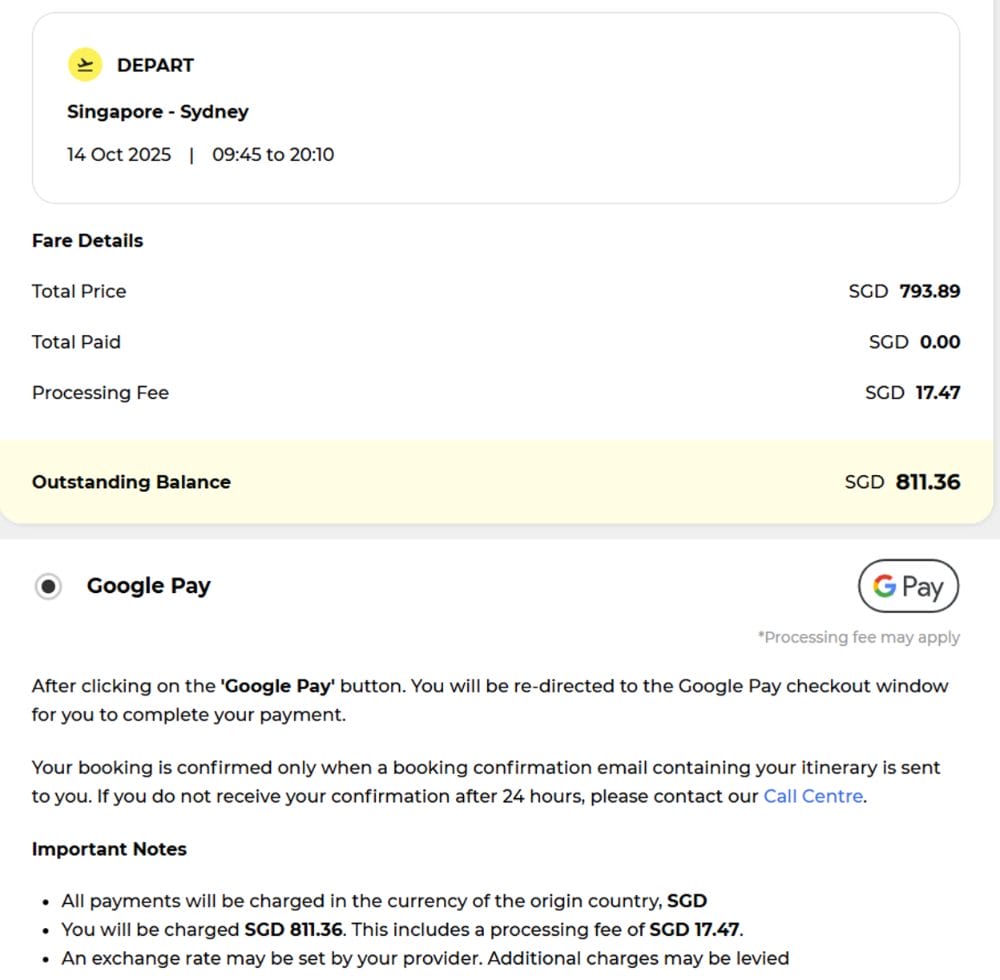Click the Important Notes heading
This screenshot has width=1000, height=980.
click(x=109, y=849)
